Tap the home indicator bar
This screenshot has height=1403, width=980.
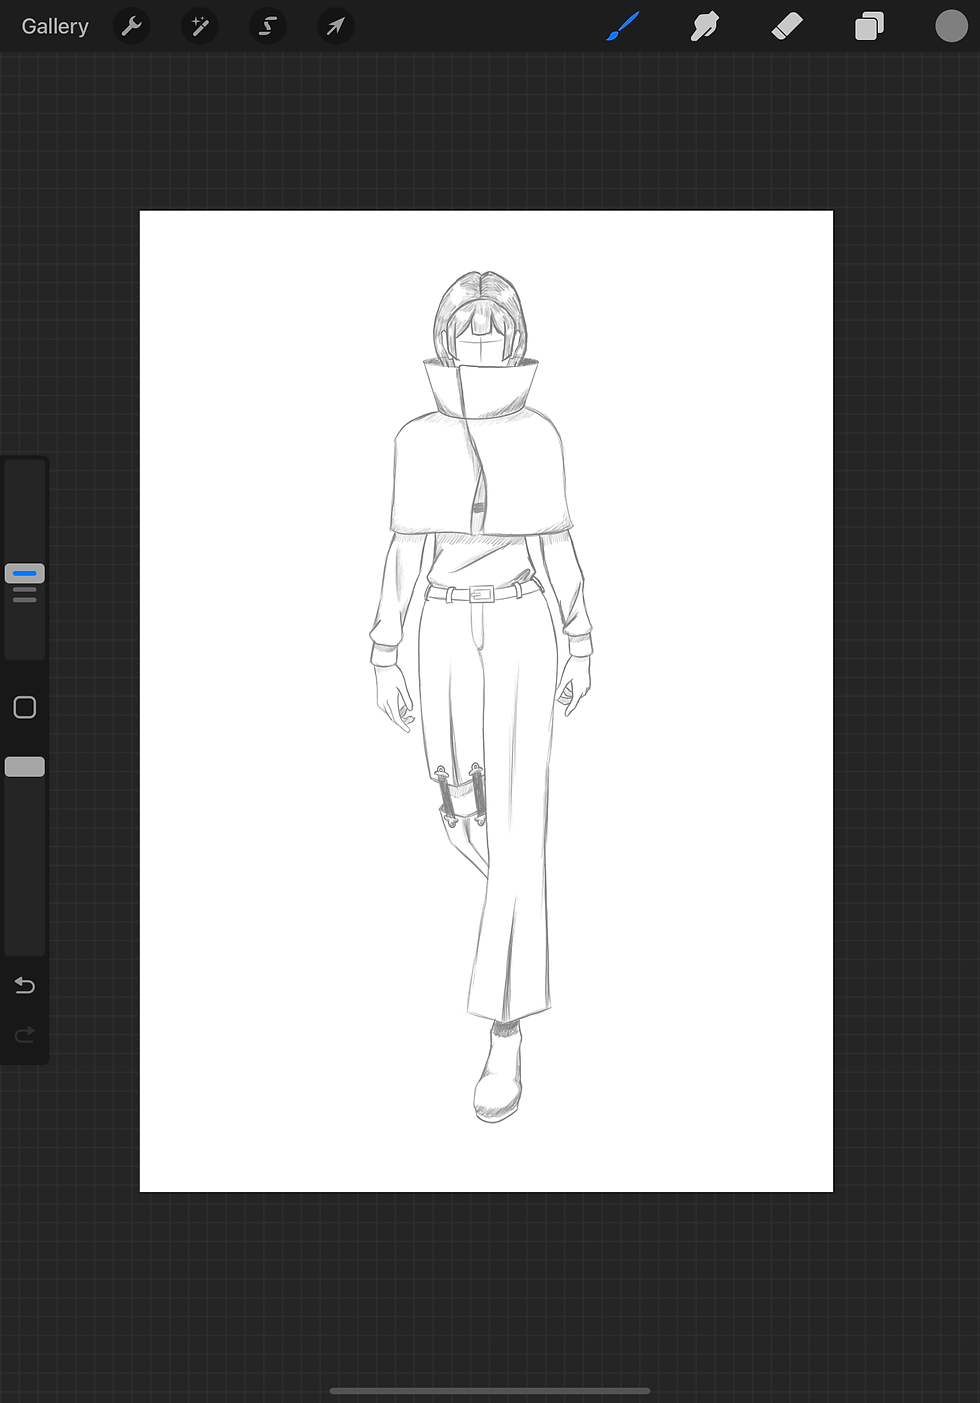490,1390
